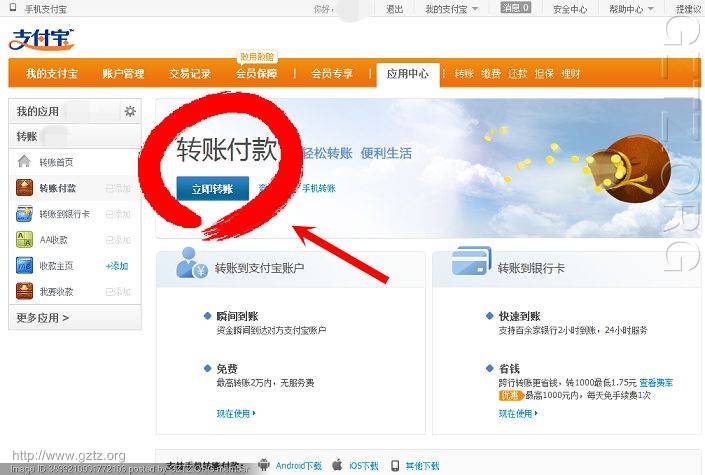Click the 担保 shortcut in orange bar

[544, 73]
